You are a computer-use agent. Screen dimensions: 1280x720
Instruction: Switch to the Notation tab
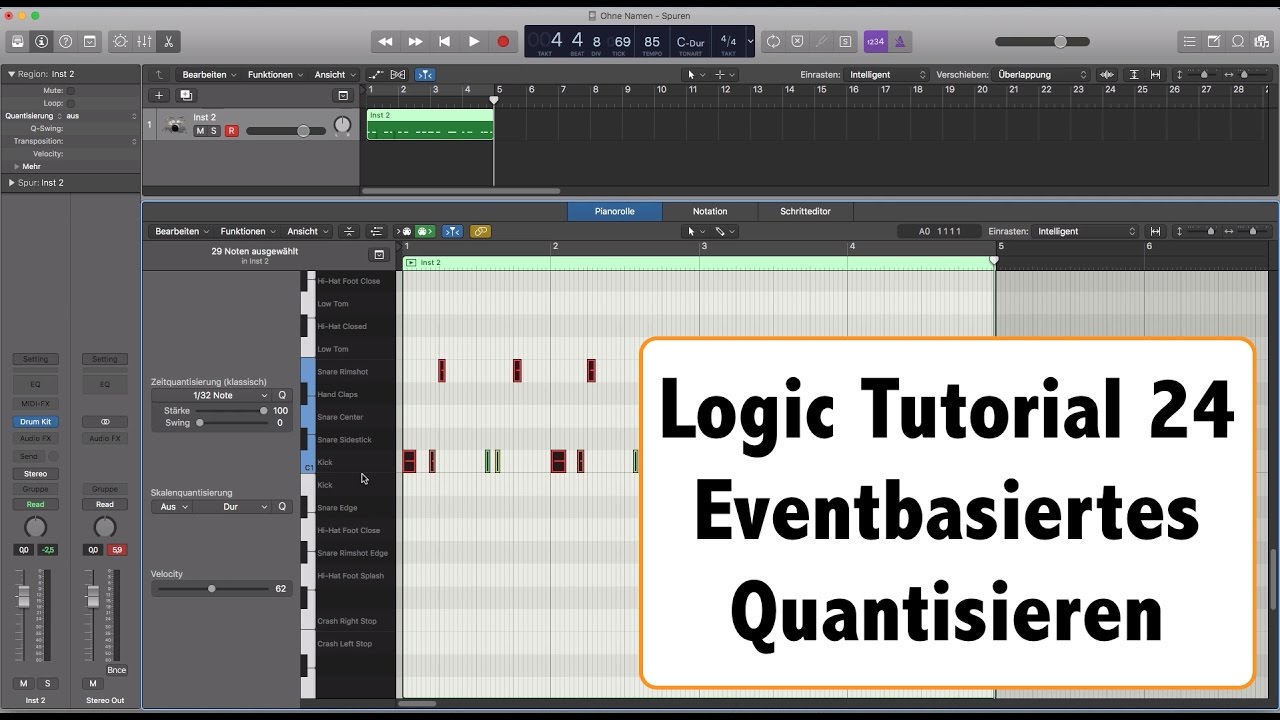pyautogui.click(x=710, y=211)
